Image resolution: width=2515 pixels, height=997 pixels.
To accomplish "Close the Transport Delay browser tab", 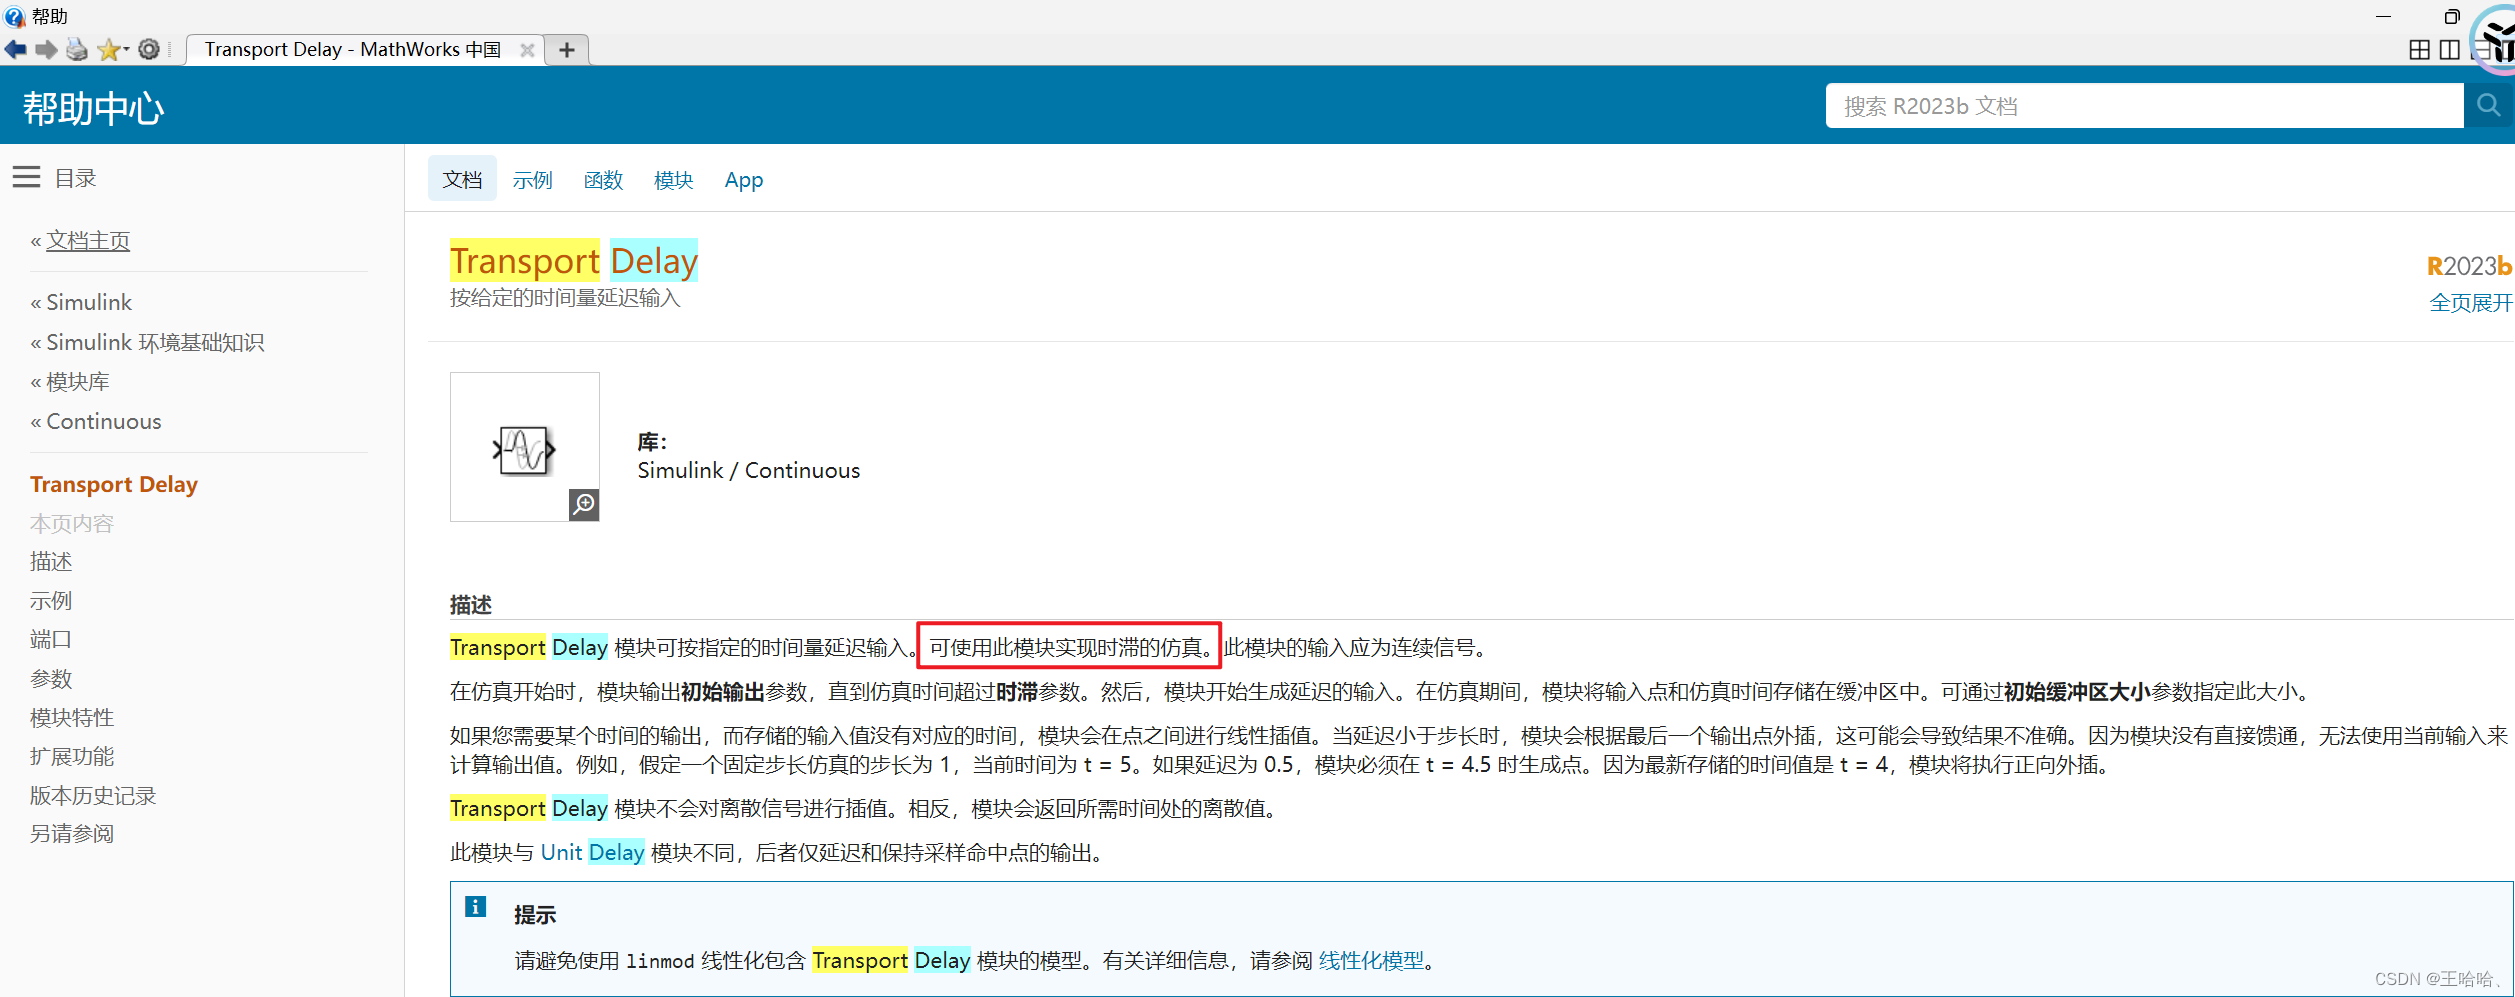I will [x=527, y=50].
